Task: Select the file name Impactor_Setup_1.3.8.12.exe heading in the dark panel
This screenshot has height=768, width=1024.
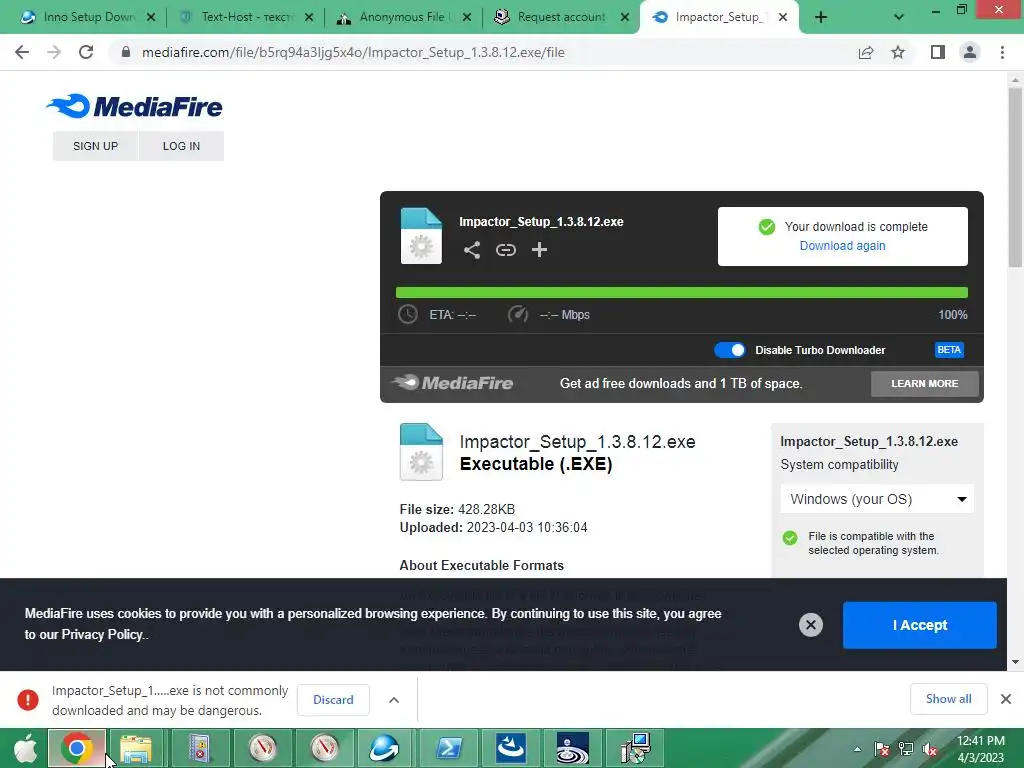Action: coord(541,221)
